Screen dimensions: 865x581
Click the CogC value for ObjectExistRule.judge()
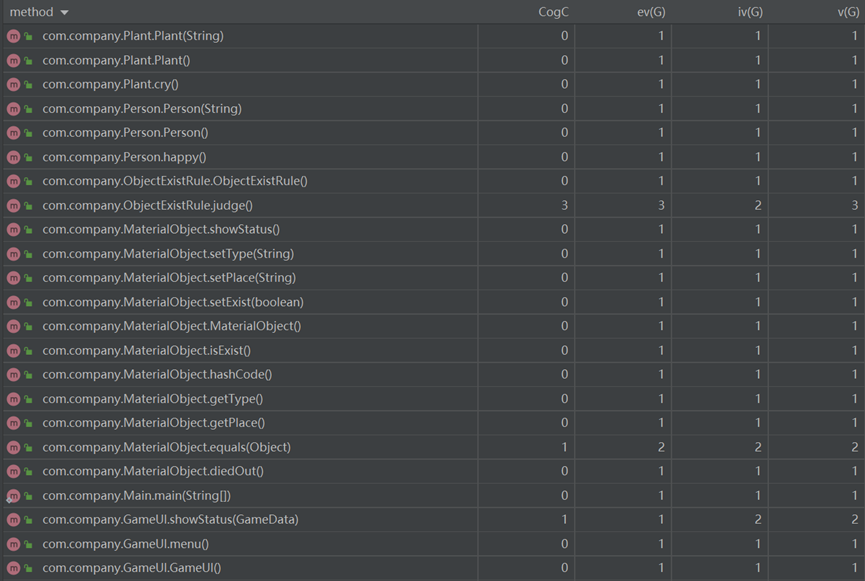click(x=564, y=205)
